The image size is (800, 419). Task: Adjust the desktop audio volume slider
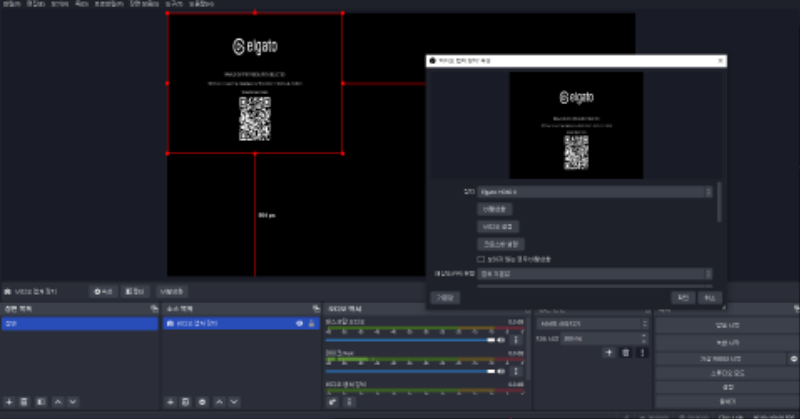[410, 340]
